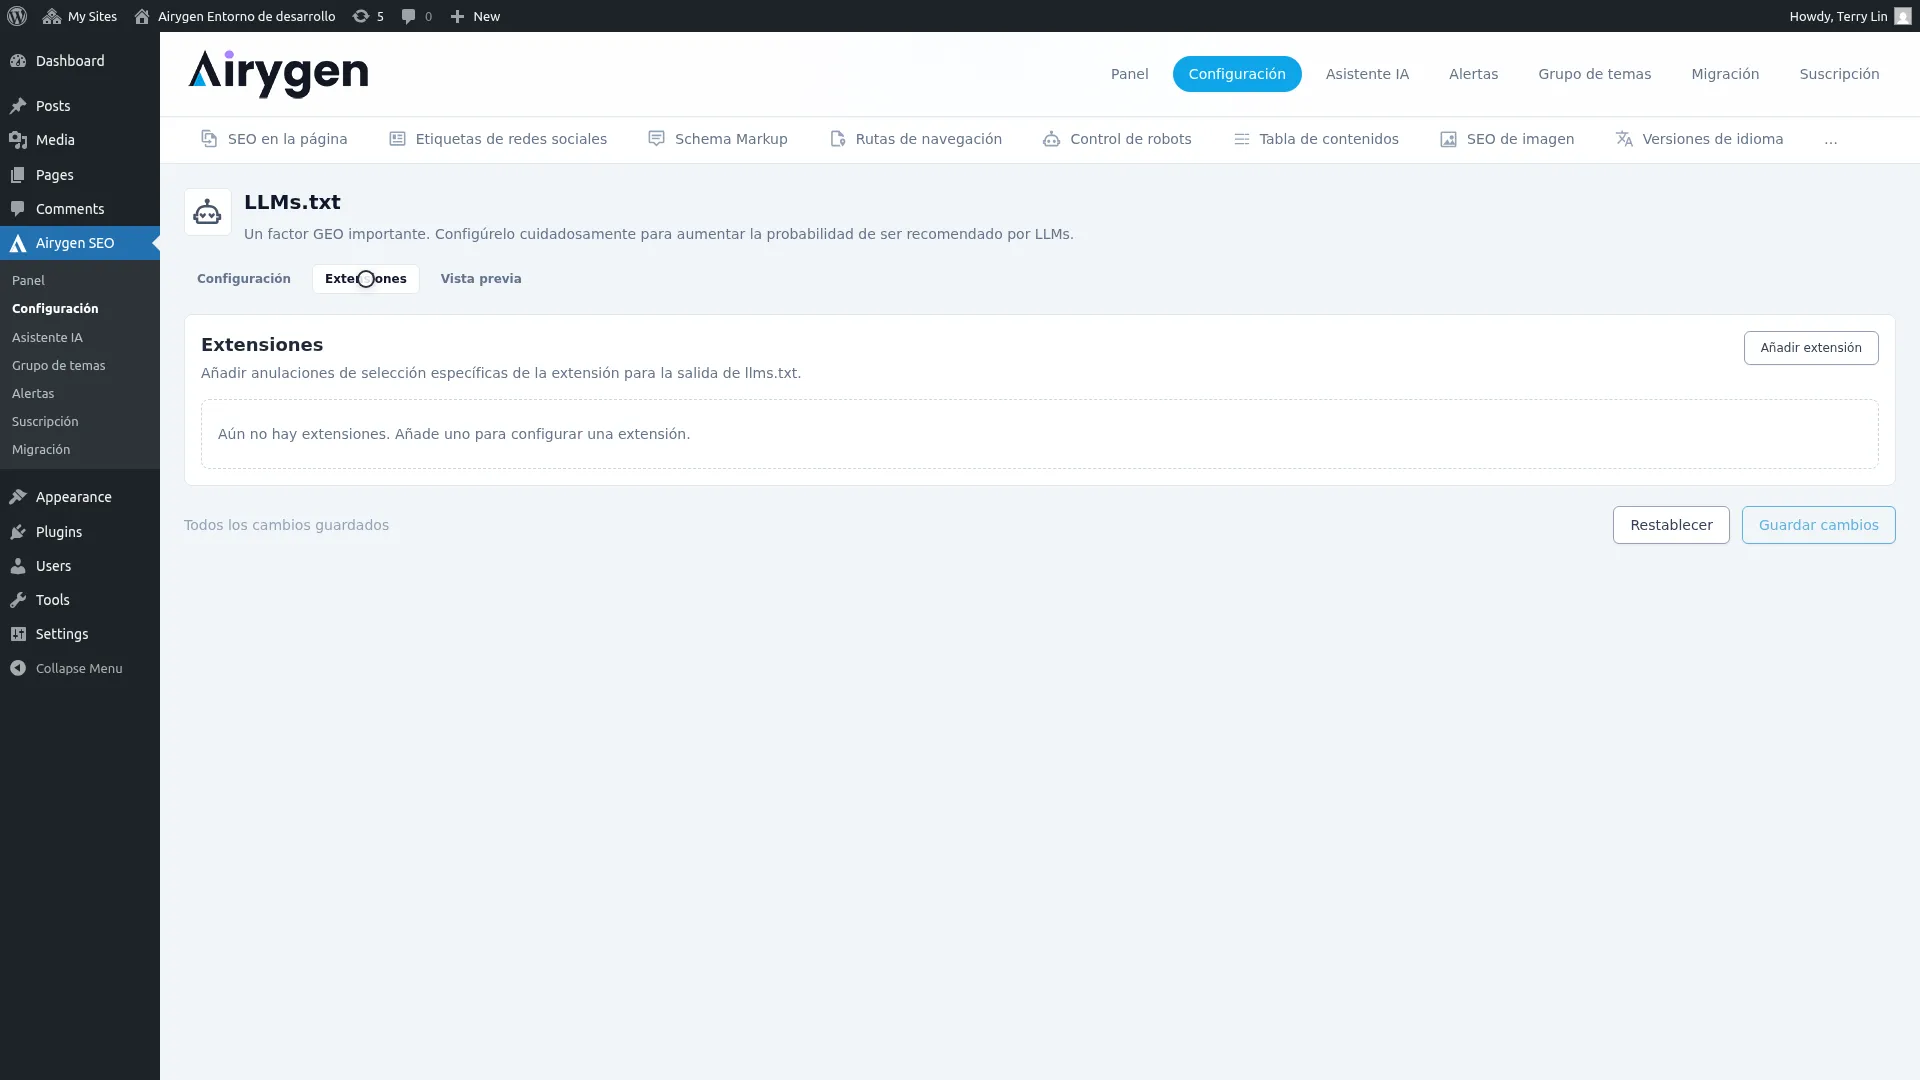Click the Appearance brush icon
The height and width of the screenshot is (1080, 1920).
[18, 497]
